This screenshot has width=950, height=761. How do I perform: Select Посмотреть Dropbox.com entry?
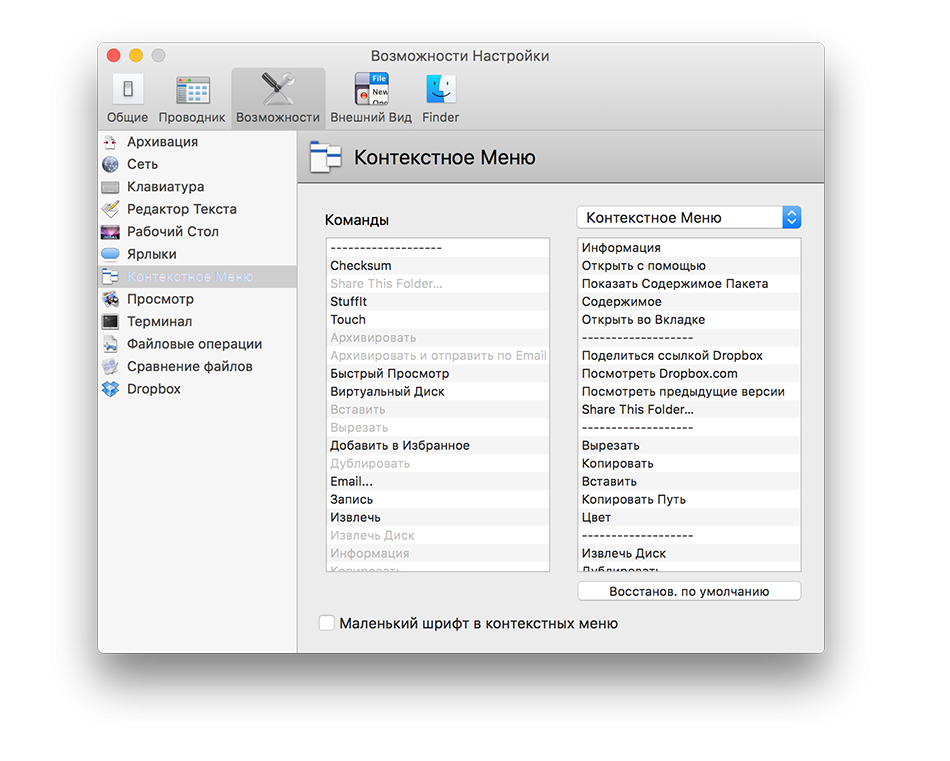(689, 373)
